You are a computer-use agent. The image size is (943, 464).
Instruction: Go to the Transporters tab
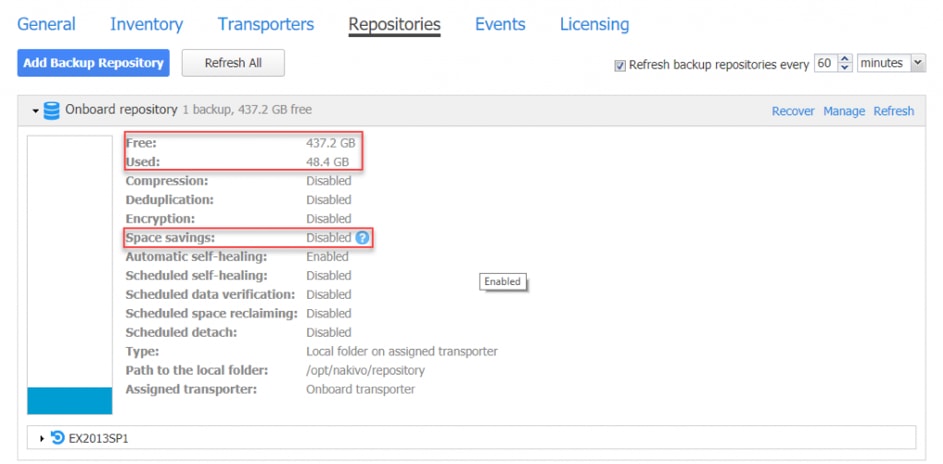coord(265,24)
